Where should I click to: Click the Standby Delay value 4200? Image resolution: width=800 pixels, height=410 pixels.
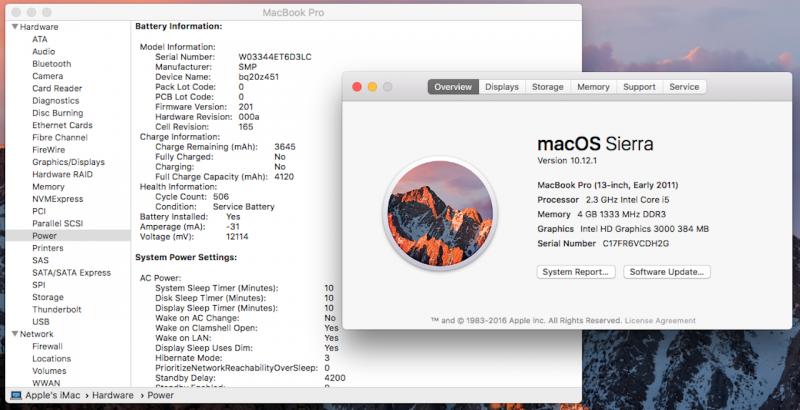coord(335,378)
